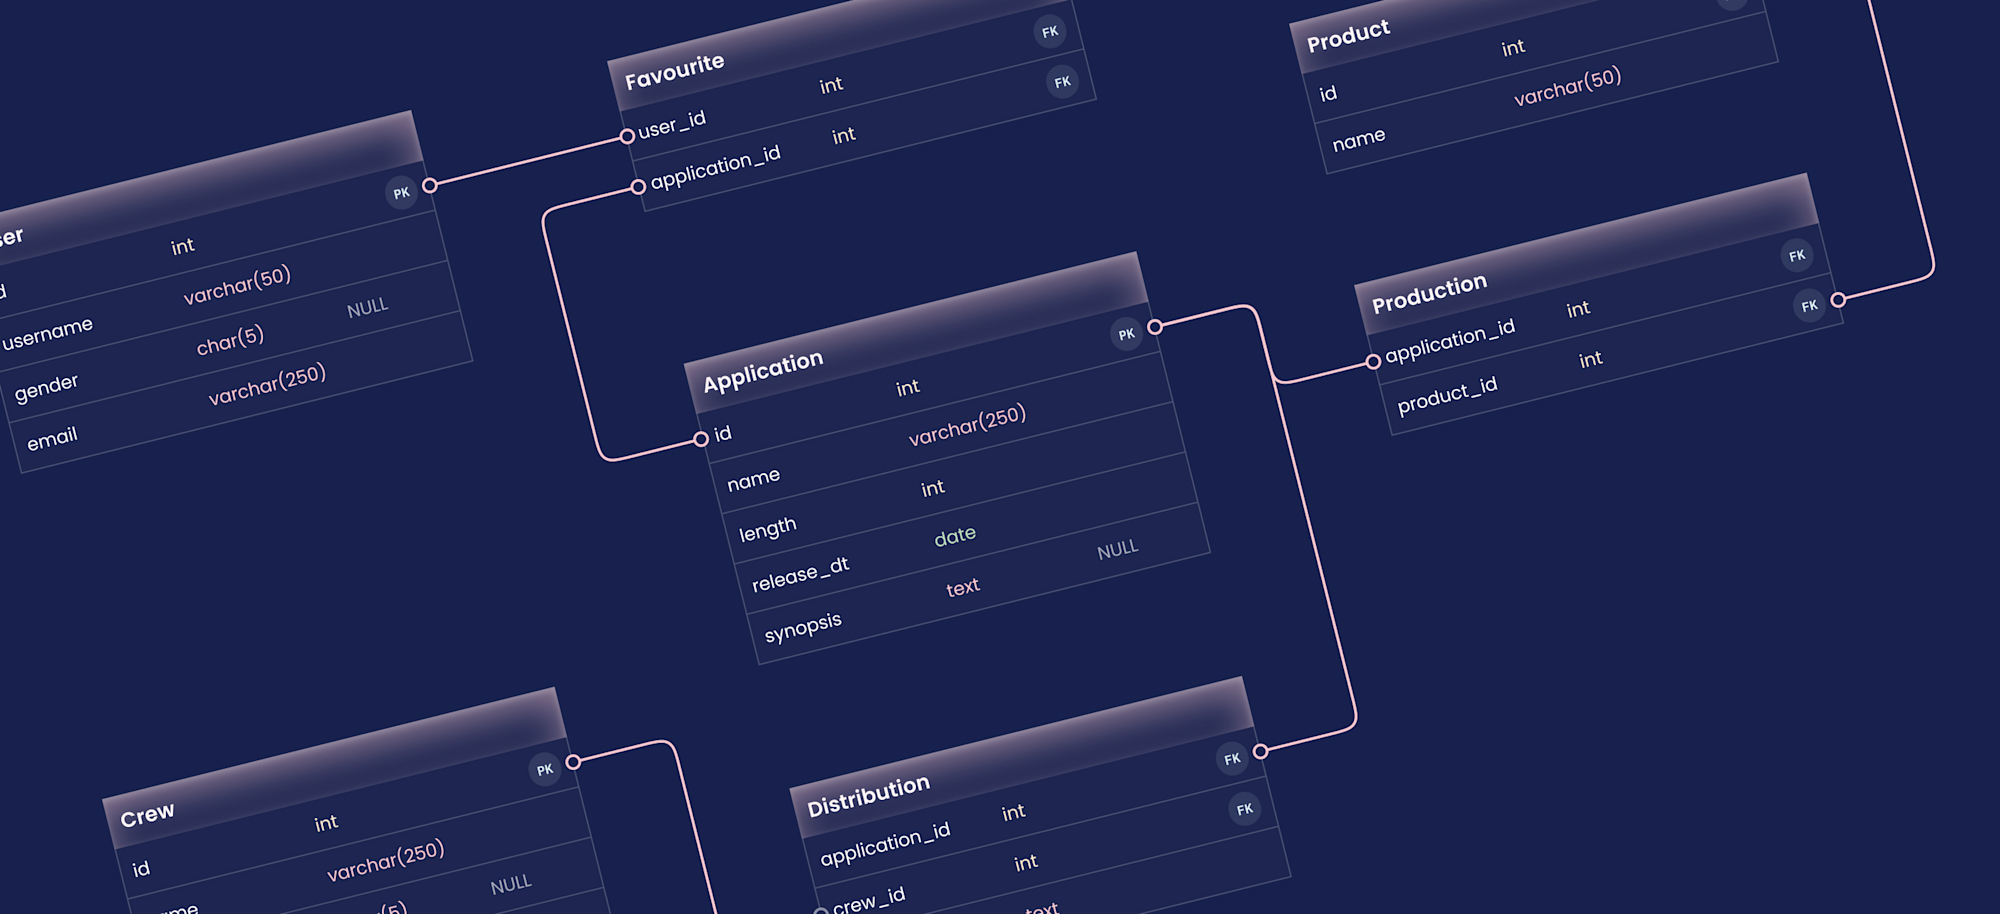Select the product_id field in Production

point(1447,394)
